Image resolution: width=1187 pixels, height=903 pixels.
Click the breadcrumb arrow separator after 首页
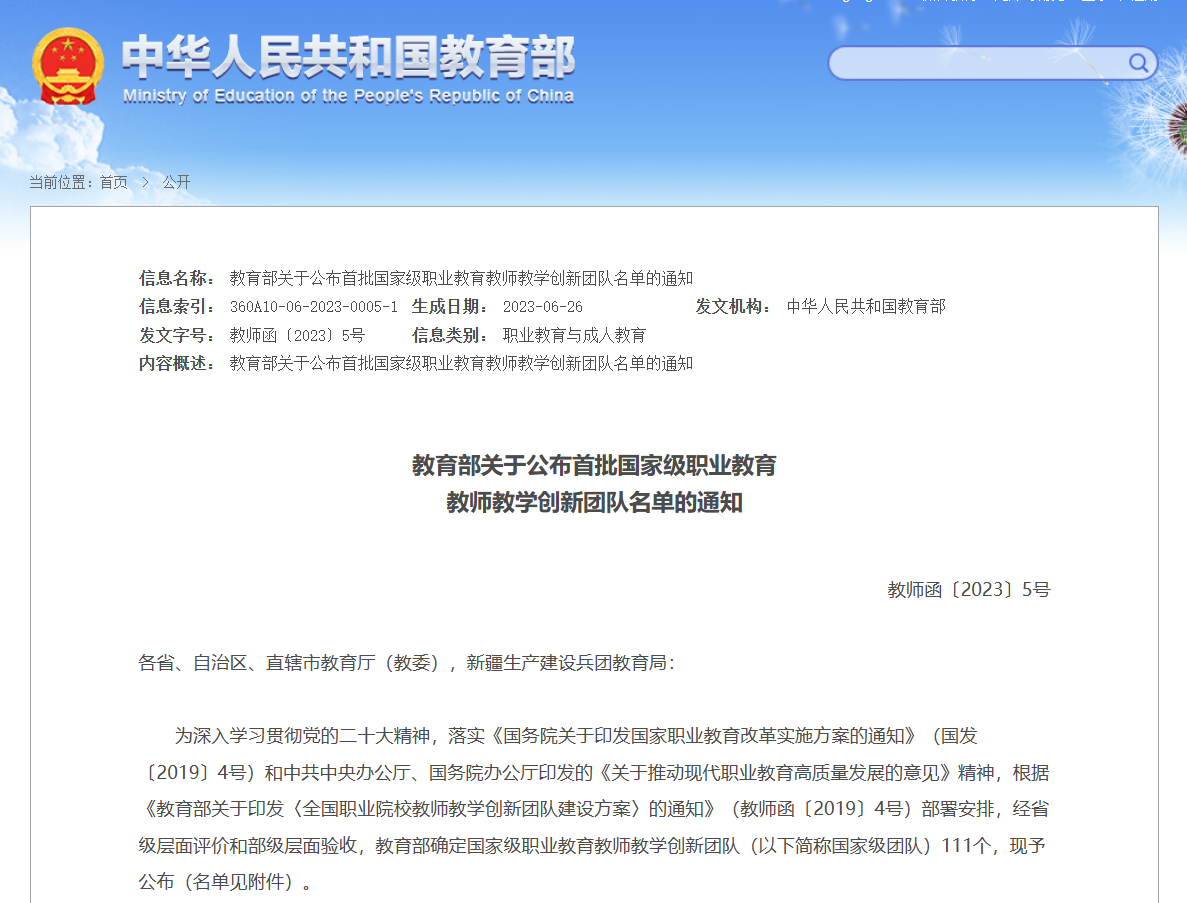click(x=145, y=182)
